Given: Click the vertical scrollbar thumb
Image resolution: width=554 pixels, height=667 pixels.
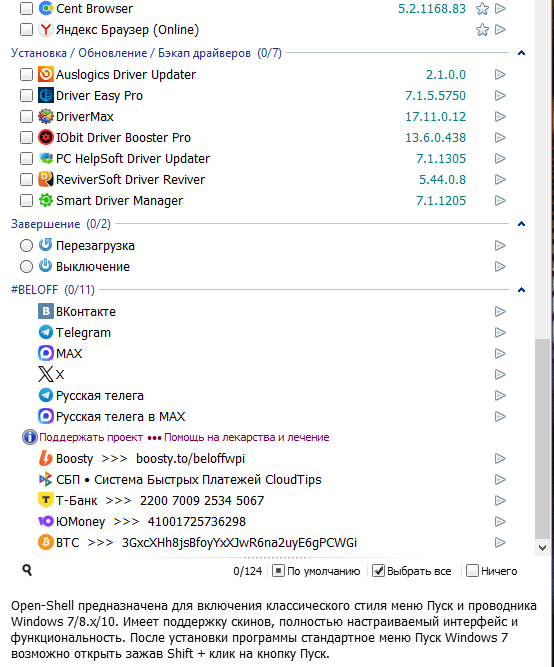Looking at the screenshot, I should (542, 439).
